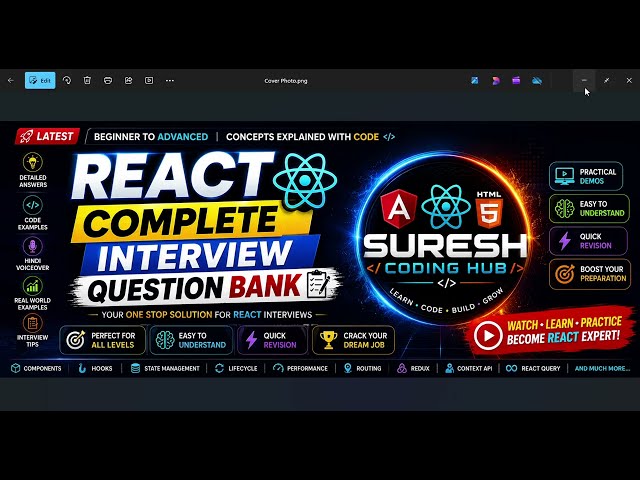Rotate the photo with the rotate icon
The width and height of the screenshot is (640, 480).
67,80
